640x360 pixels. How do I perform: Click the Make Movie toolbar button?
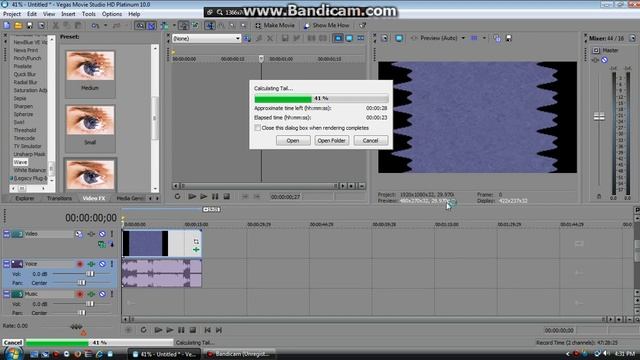(x=275, y=25)
